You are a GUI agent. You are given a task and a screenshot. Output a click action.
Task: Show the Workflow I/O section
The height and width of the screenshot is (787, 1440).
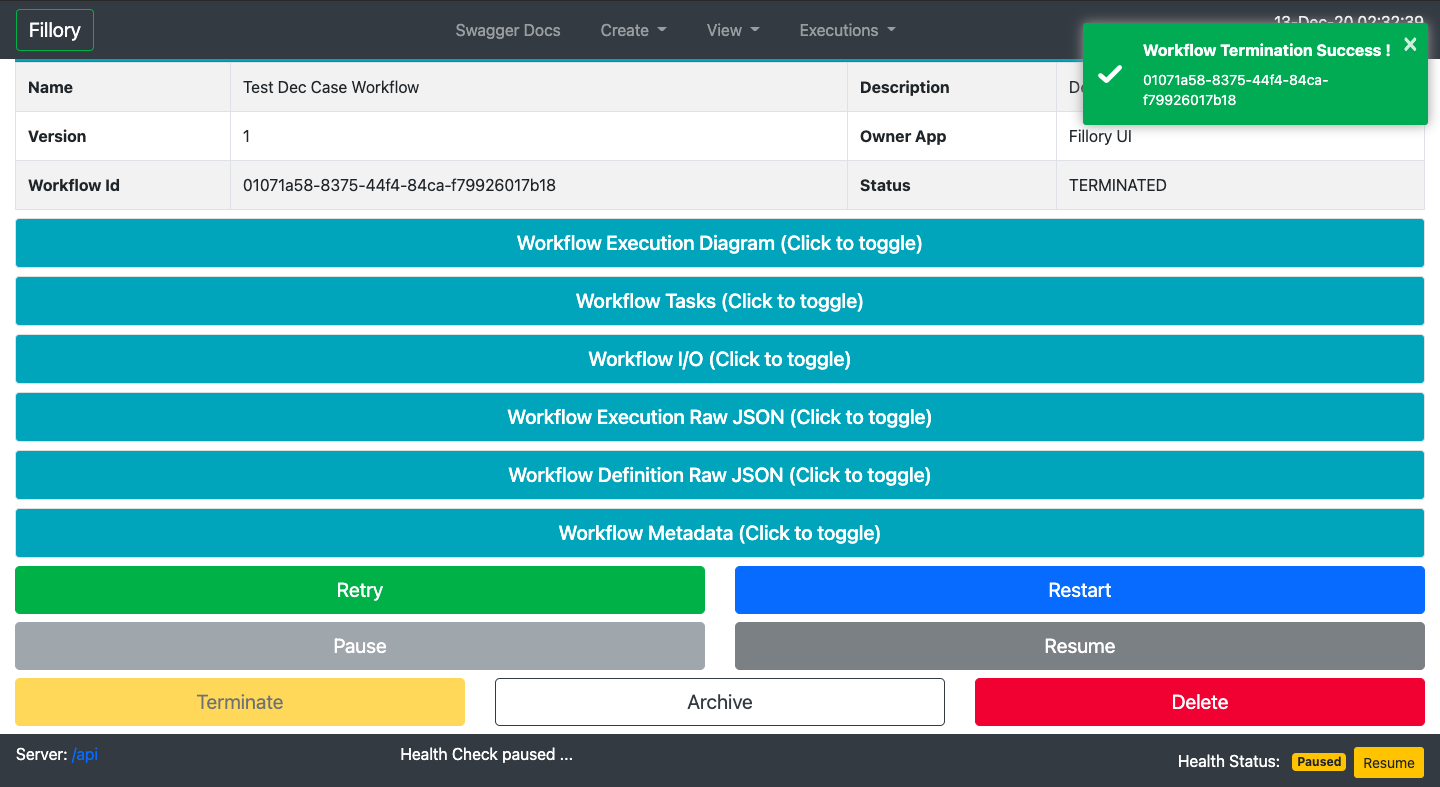[719, 359]
